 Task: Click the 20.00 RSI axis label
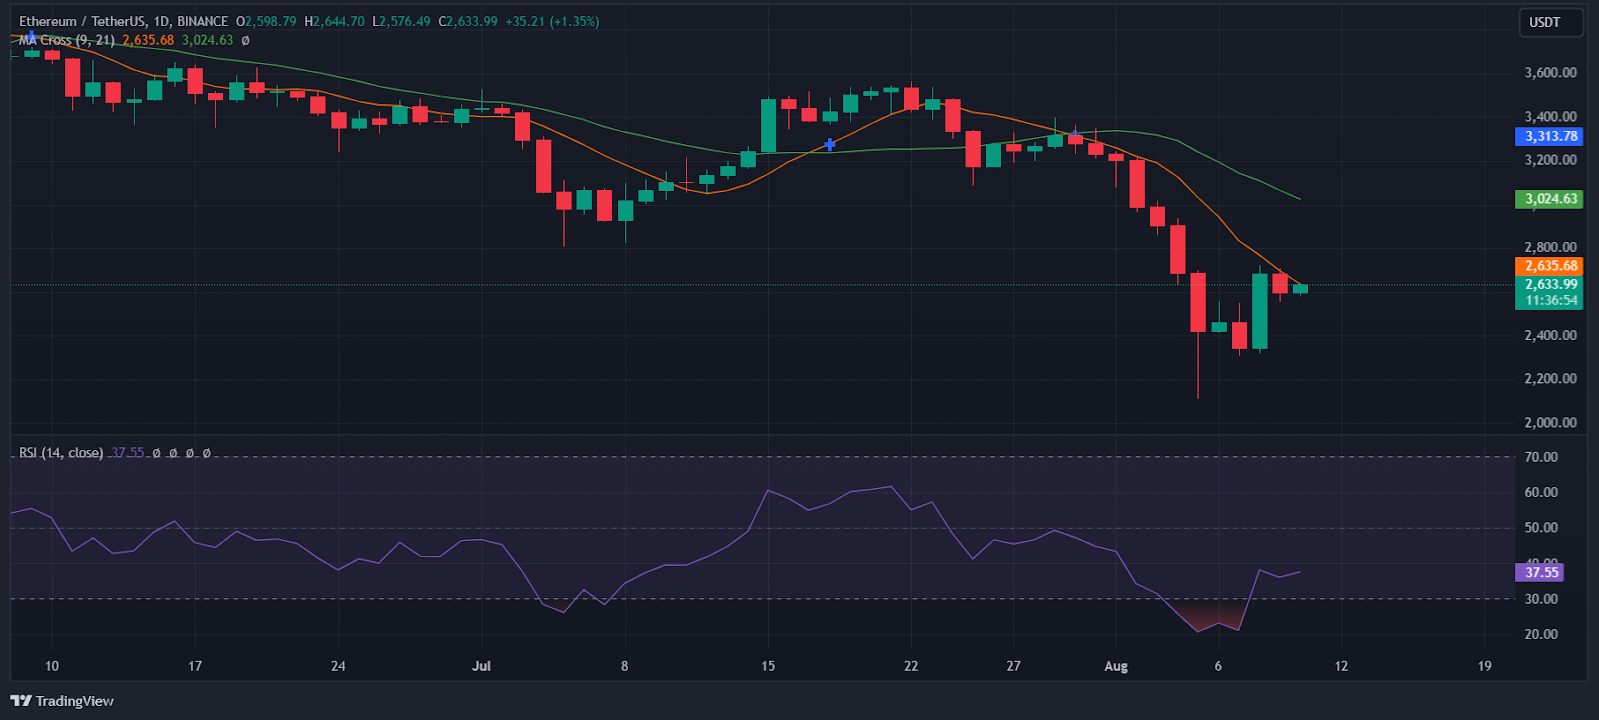1541,634
